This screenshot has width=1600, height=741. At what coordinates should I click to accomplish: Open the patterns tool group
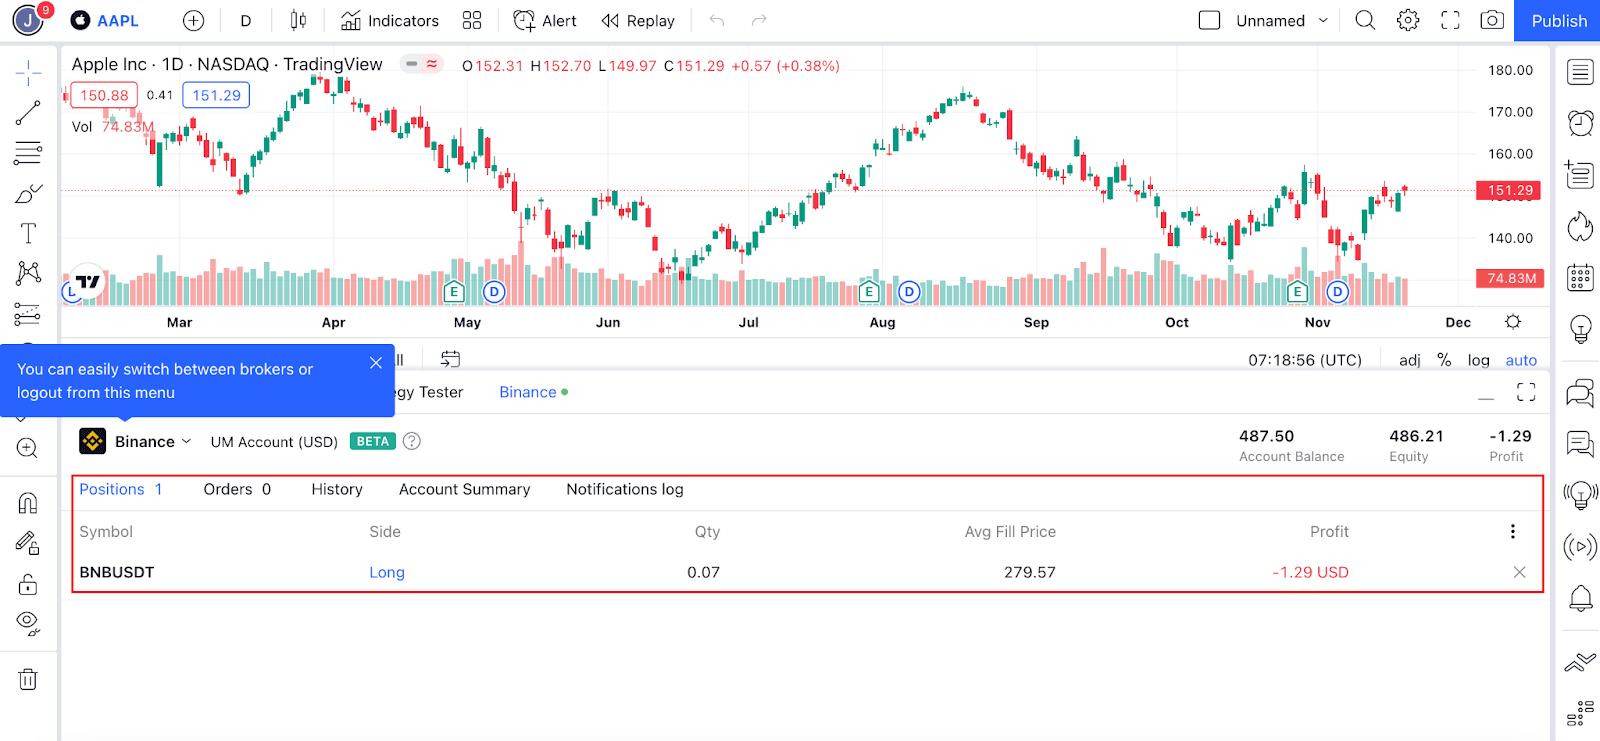tap(28, 273)
